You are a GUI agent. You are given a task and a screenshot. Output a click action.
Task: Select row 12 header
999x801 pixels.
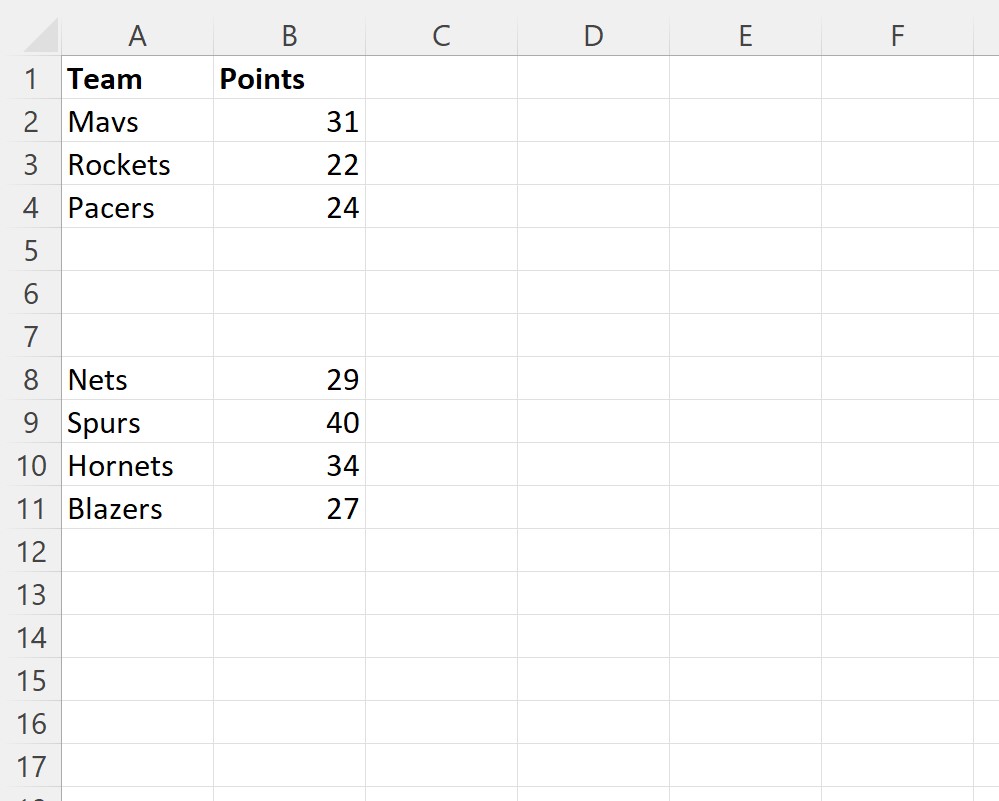point(31,551)
